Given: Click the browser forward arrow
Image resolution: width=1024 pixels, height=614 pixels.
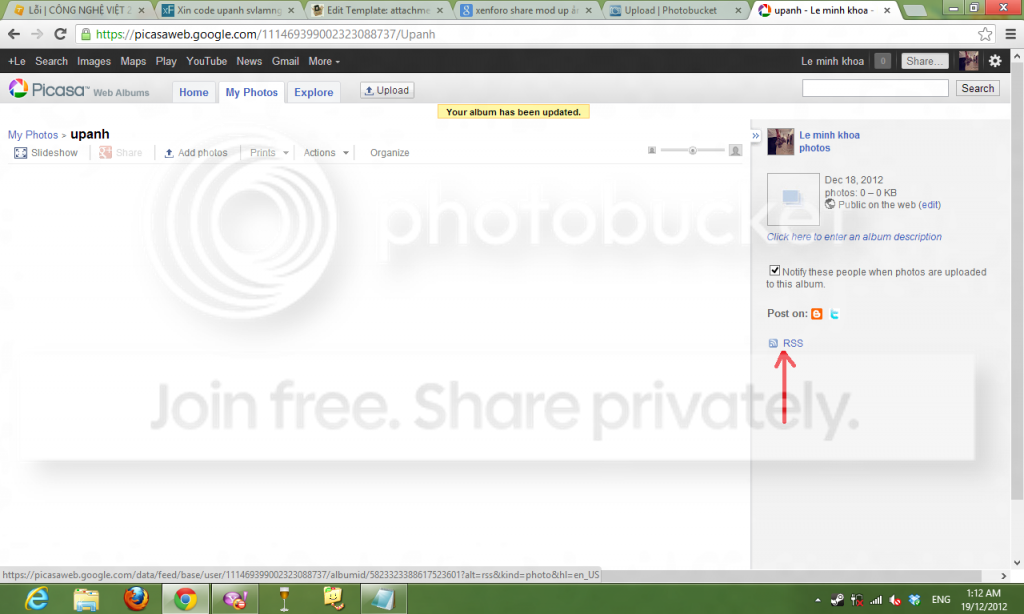Looking at the screenshot, I should point(37,34).
